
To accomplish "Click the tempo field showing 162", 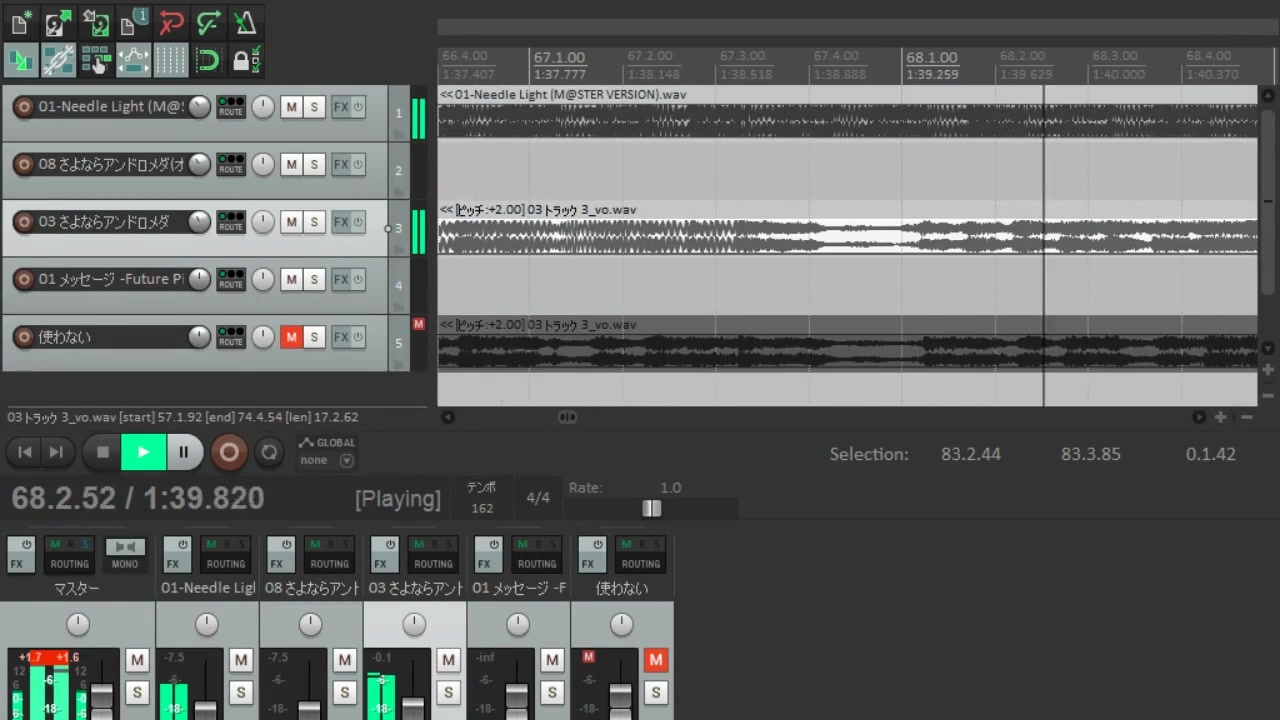I will click(482, 508).
